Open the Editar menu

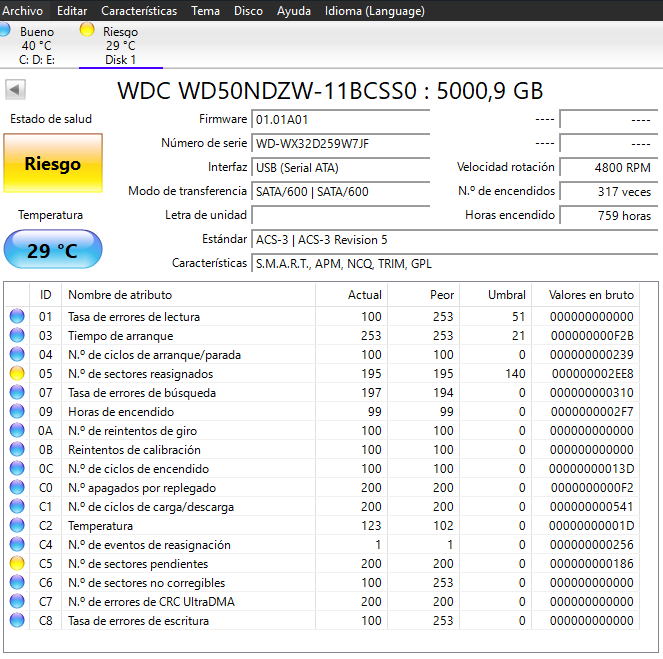tap(72, 11)
